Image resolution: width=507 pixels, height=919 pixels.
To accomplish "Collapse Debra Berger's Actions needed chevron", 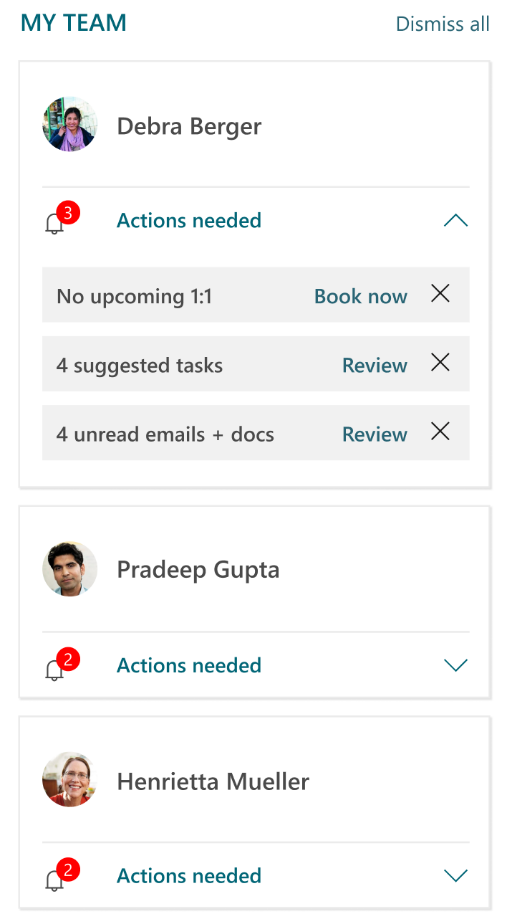I will coord(455,221).
